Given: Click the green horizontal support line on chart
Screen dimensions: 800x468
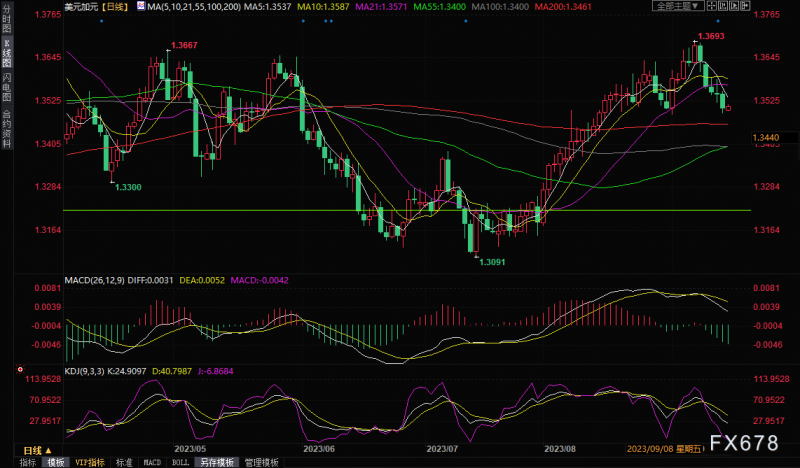Looking at the screenshot, I should [x=407, y=210].
